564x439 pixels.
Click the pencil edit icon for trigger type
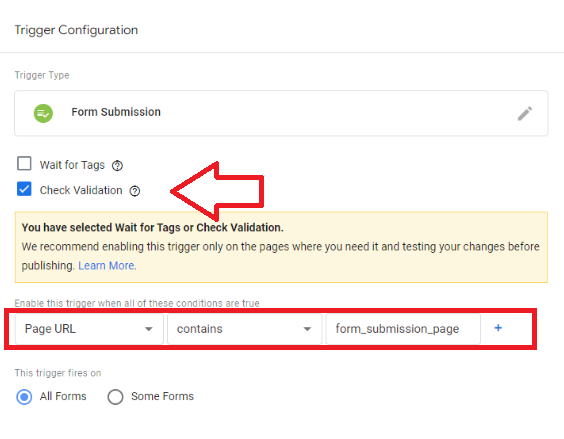click(x=525, y=113)
